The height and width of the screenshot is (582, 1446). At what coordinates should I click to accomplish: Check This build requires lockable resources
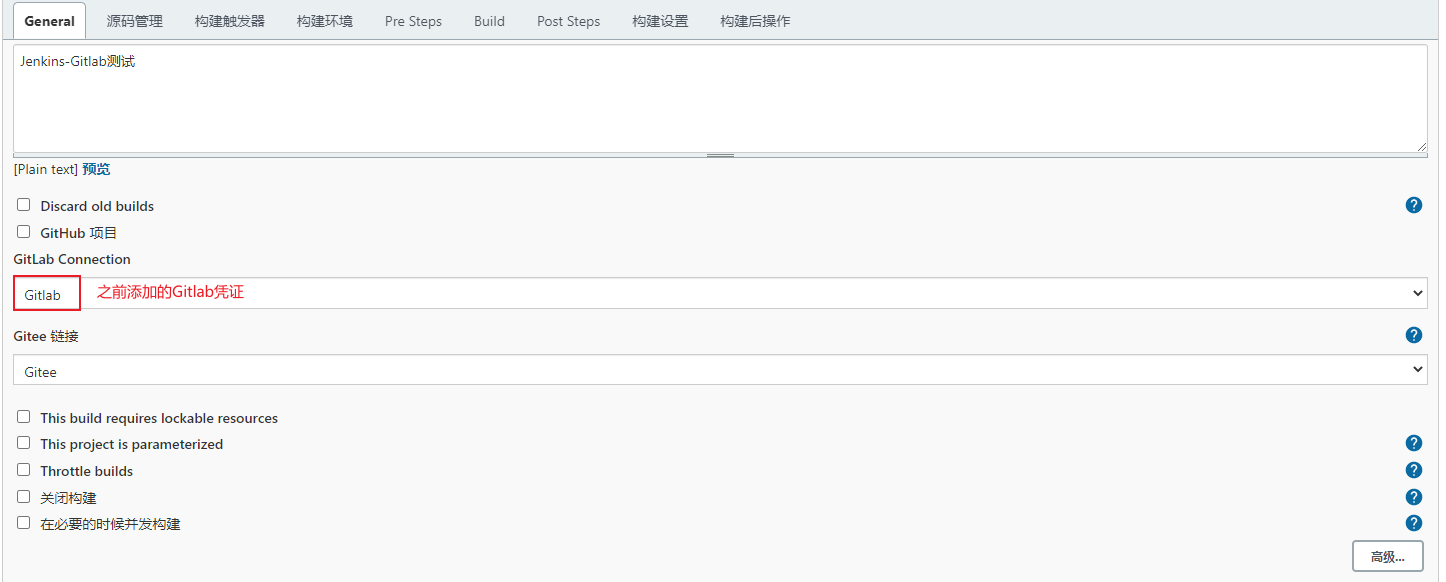coord(23,417)
